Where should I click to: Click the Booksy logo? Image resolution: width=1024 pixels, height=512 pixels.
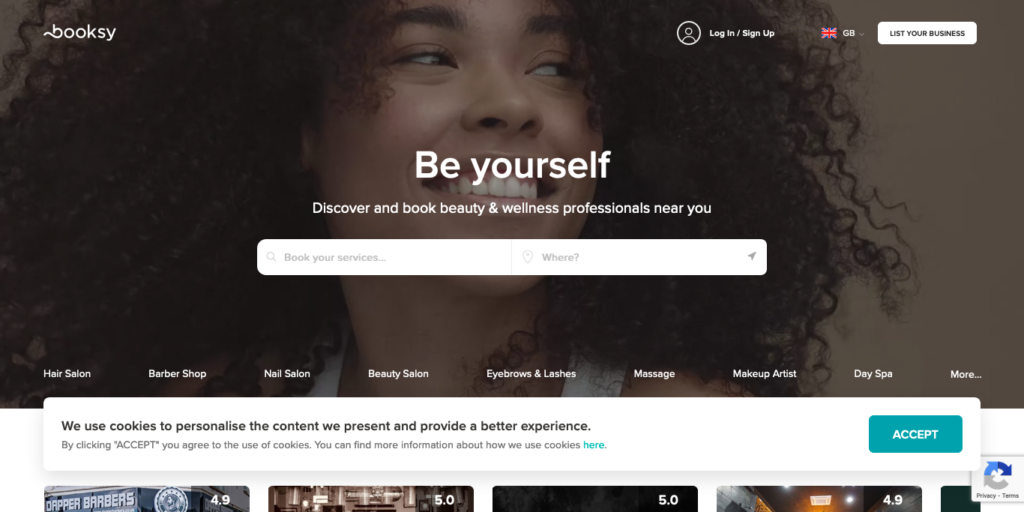tap(80, 32)
